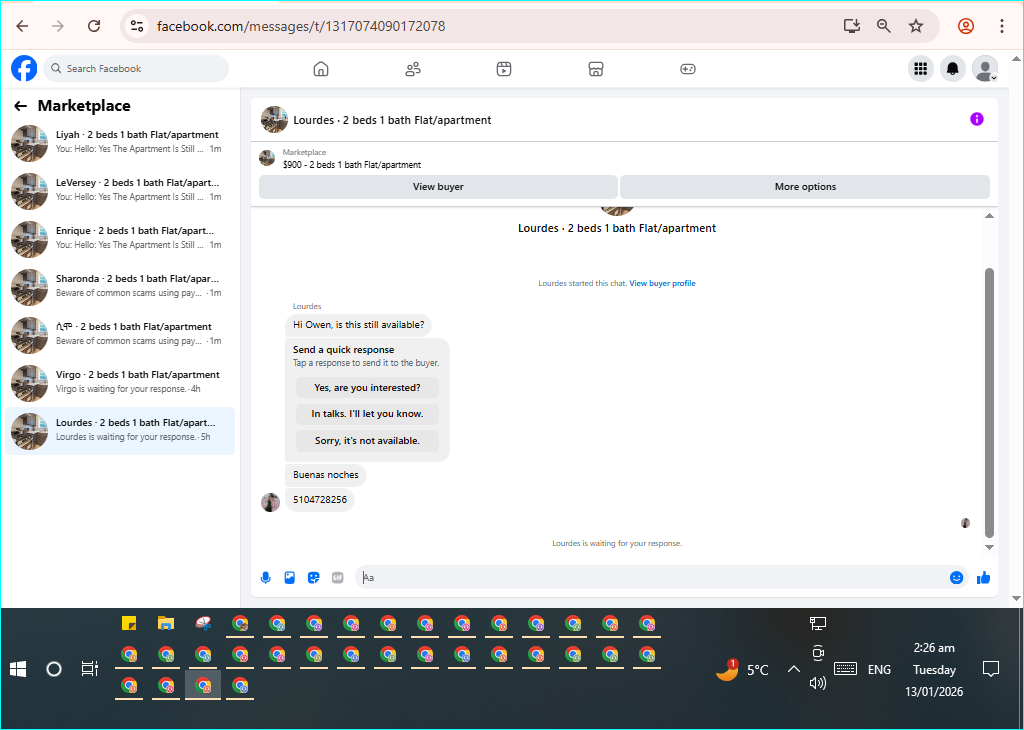The height and width of the screenshot is (730, 1024).
Task: Click Lourdes's avatar beside phone number message
Action: click(270, 502)
